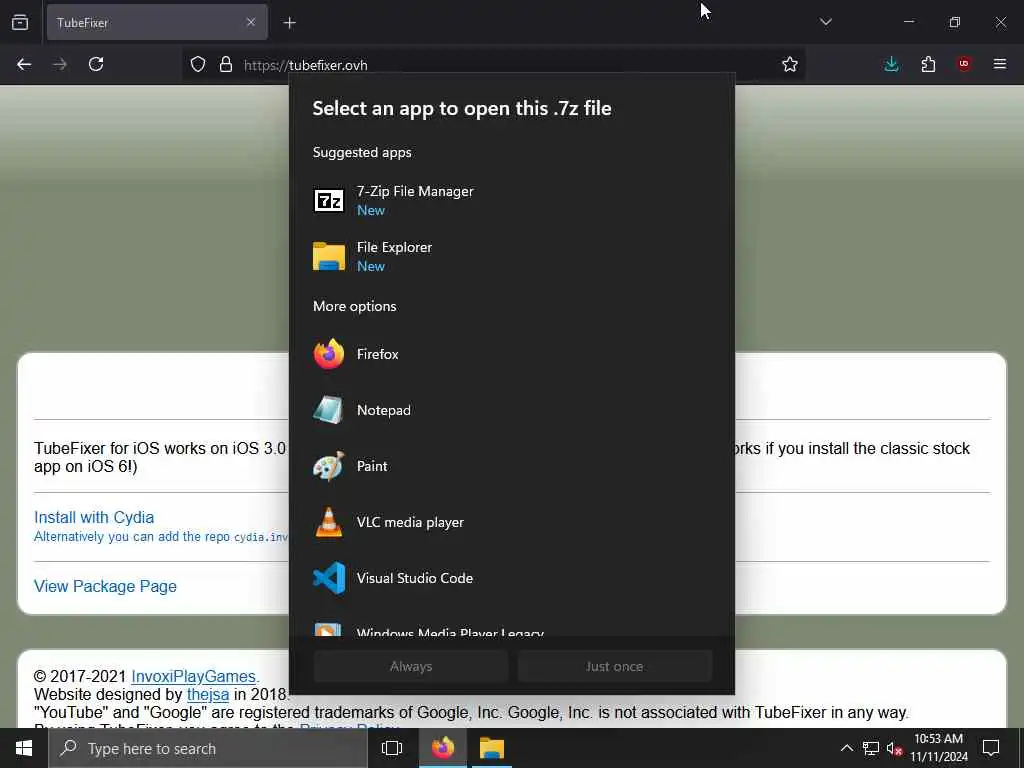Open the thejsa designer link
Viewport: 1024px width, 768px height.
coord(208,694)
